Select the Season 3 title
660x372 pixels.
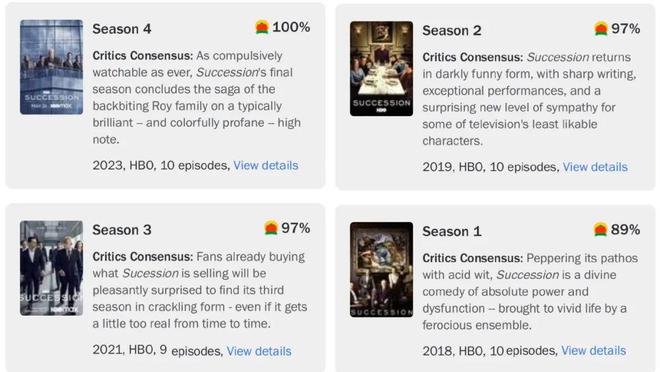[122, 230]
